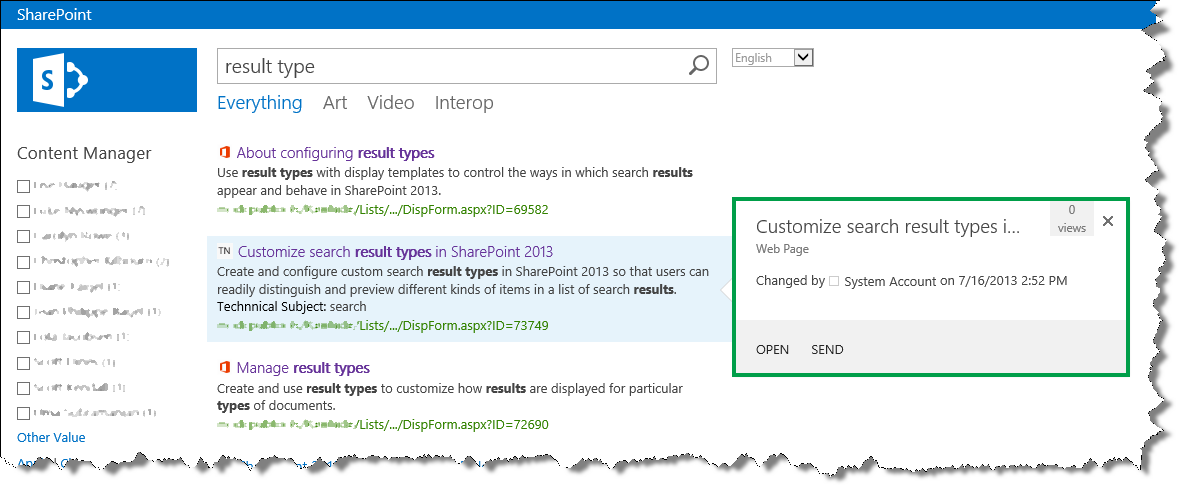Switch to the Everything search tab

point(259,103)
